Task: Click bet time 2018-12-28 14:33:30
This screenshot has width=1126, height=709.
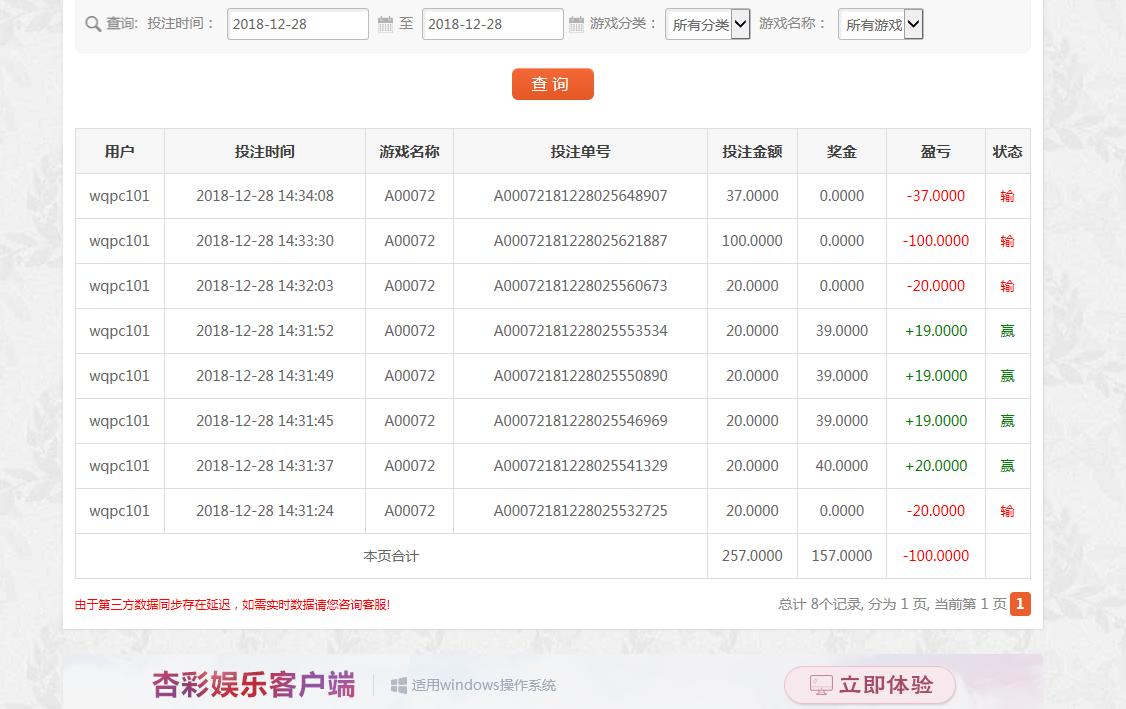Action: [x=265, y=241]
